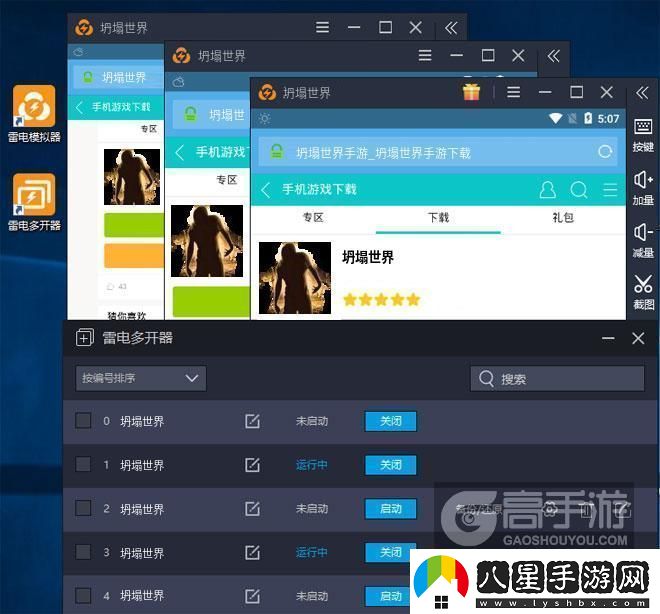Select 专区 tab in the middle emulator window
This screenshot has width=660, height=614.
(226, 180)
